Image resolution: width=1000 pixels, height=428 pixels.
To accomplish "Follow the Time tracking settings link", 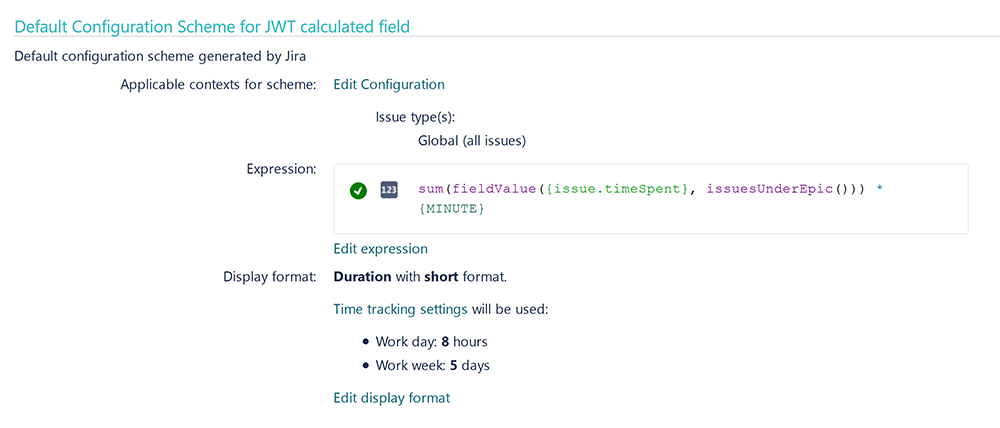I will pos(402,310).
